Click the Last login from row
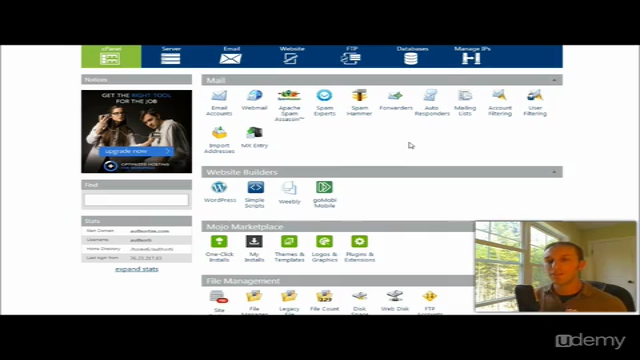 click(x=136, y=258)
